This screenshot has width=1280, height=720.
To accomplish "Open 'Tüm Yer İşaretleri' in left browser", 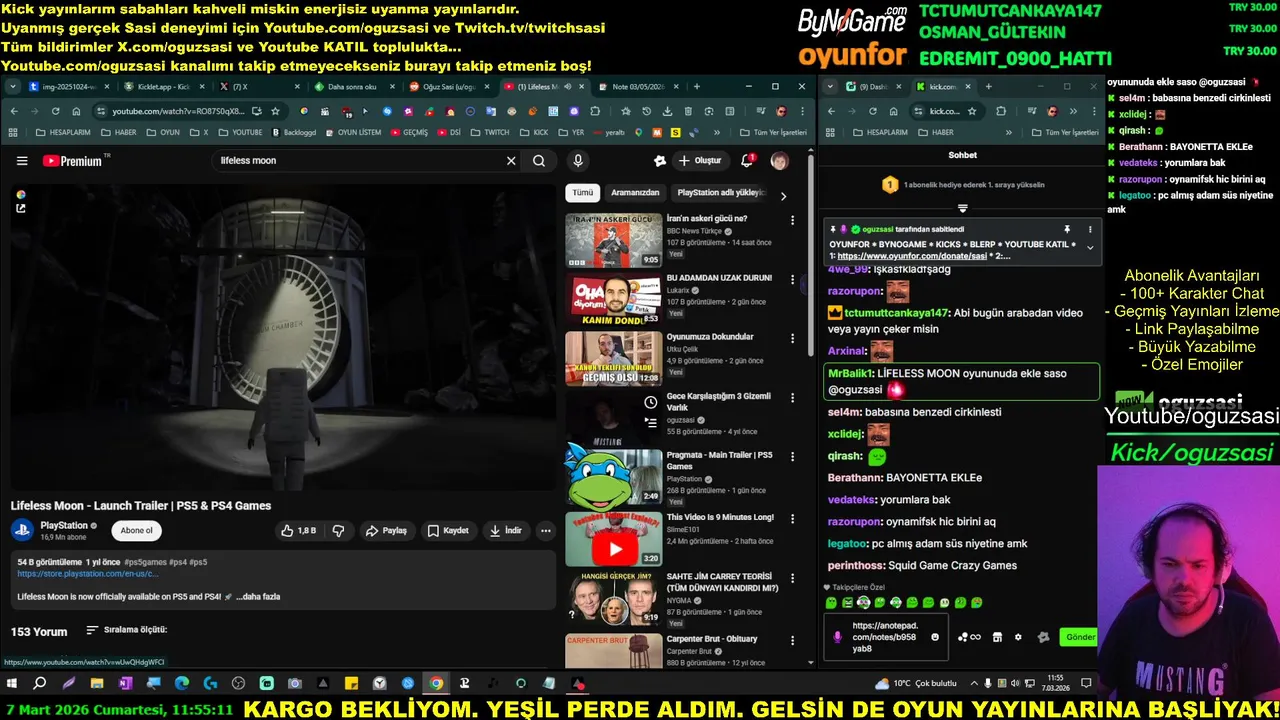I will (773, 132).
